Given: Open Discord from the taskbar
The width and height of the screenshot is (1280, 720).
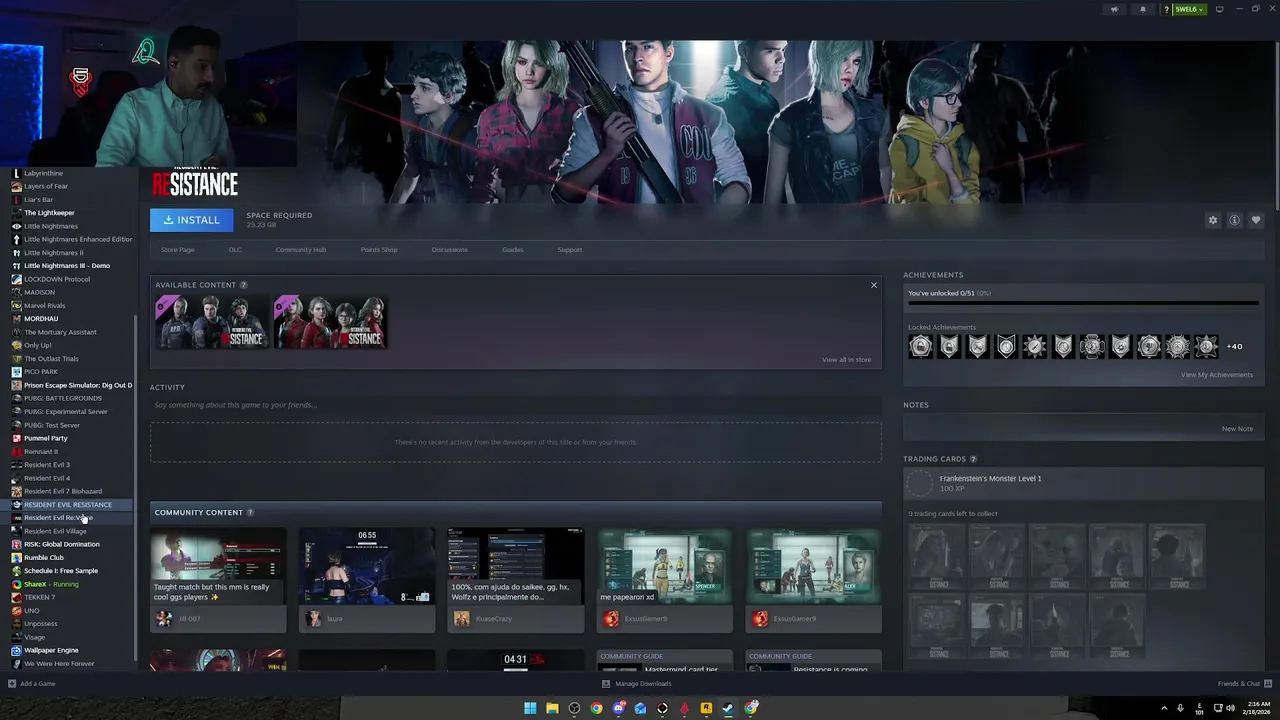Looking at the screenshot, I should click(x=618, y=708).
